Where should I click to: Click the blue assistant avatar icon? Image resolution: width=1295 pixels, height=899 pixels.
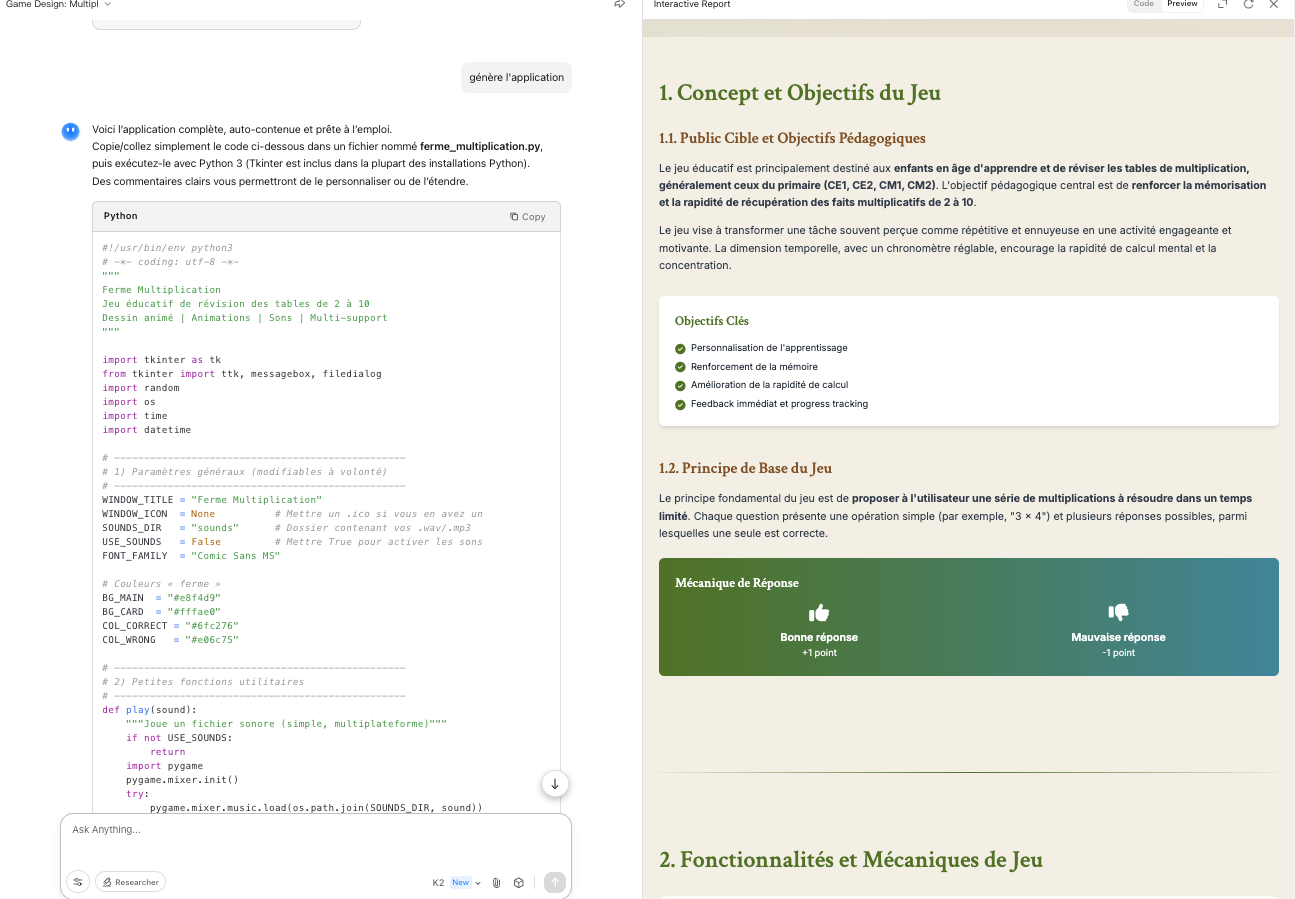(x=71, y=131)
